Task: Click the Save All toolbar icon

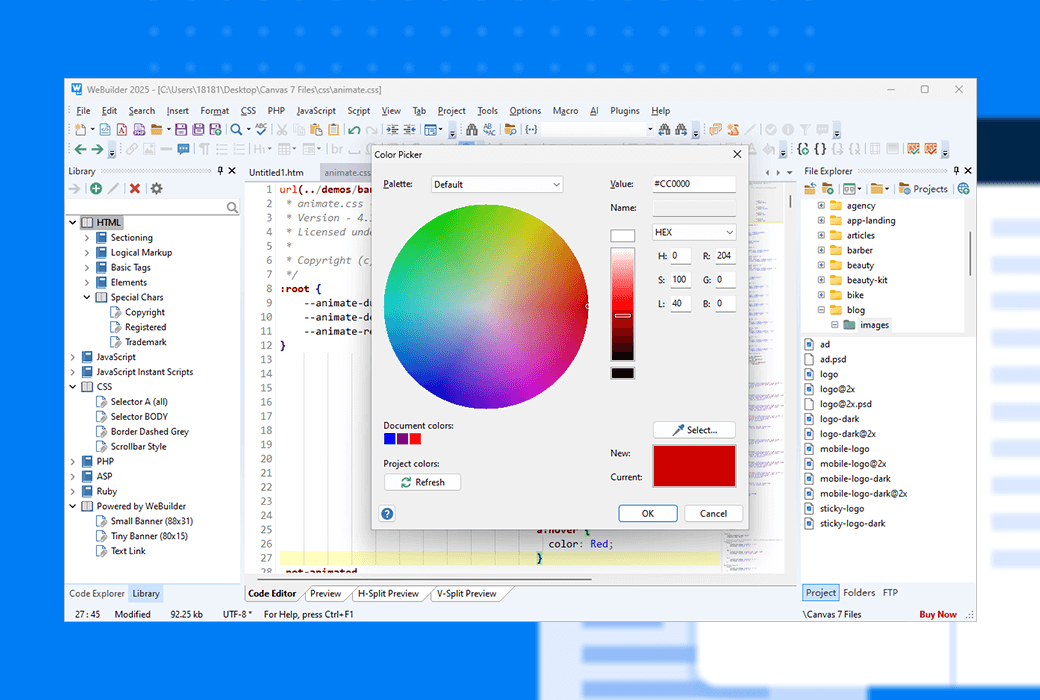Action: (x=198, y=129)
